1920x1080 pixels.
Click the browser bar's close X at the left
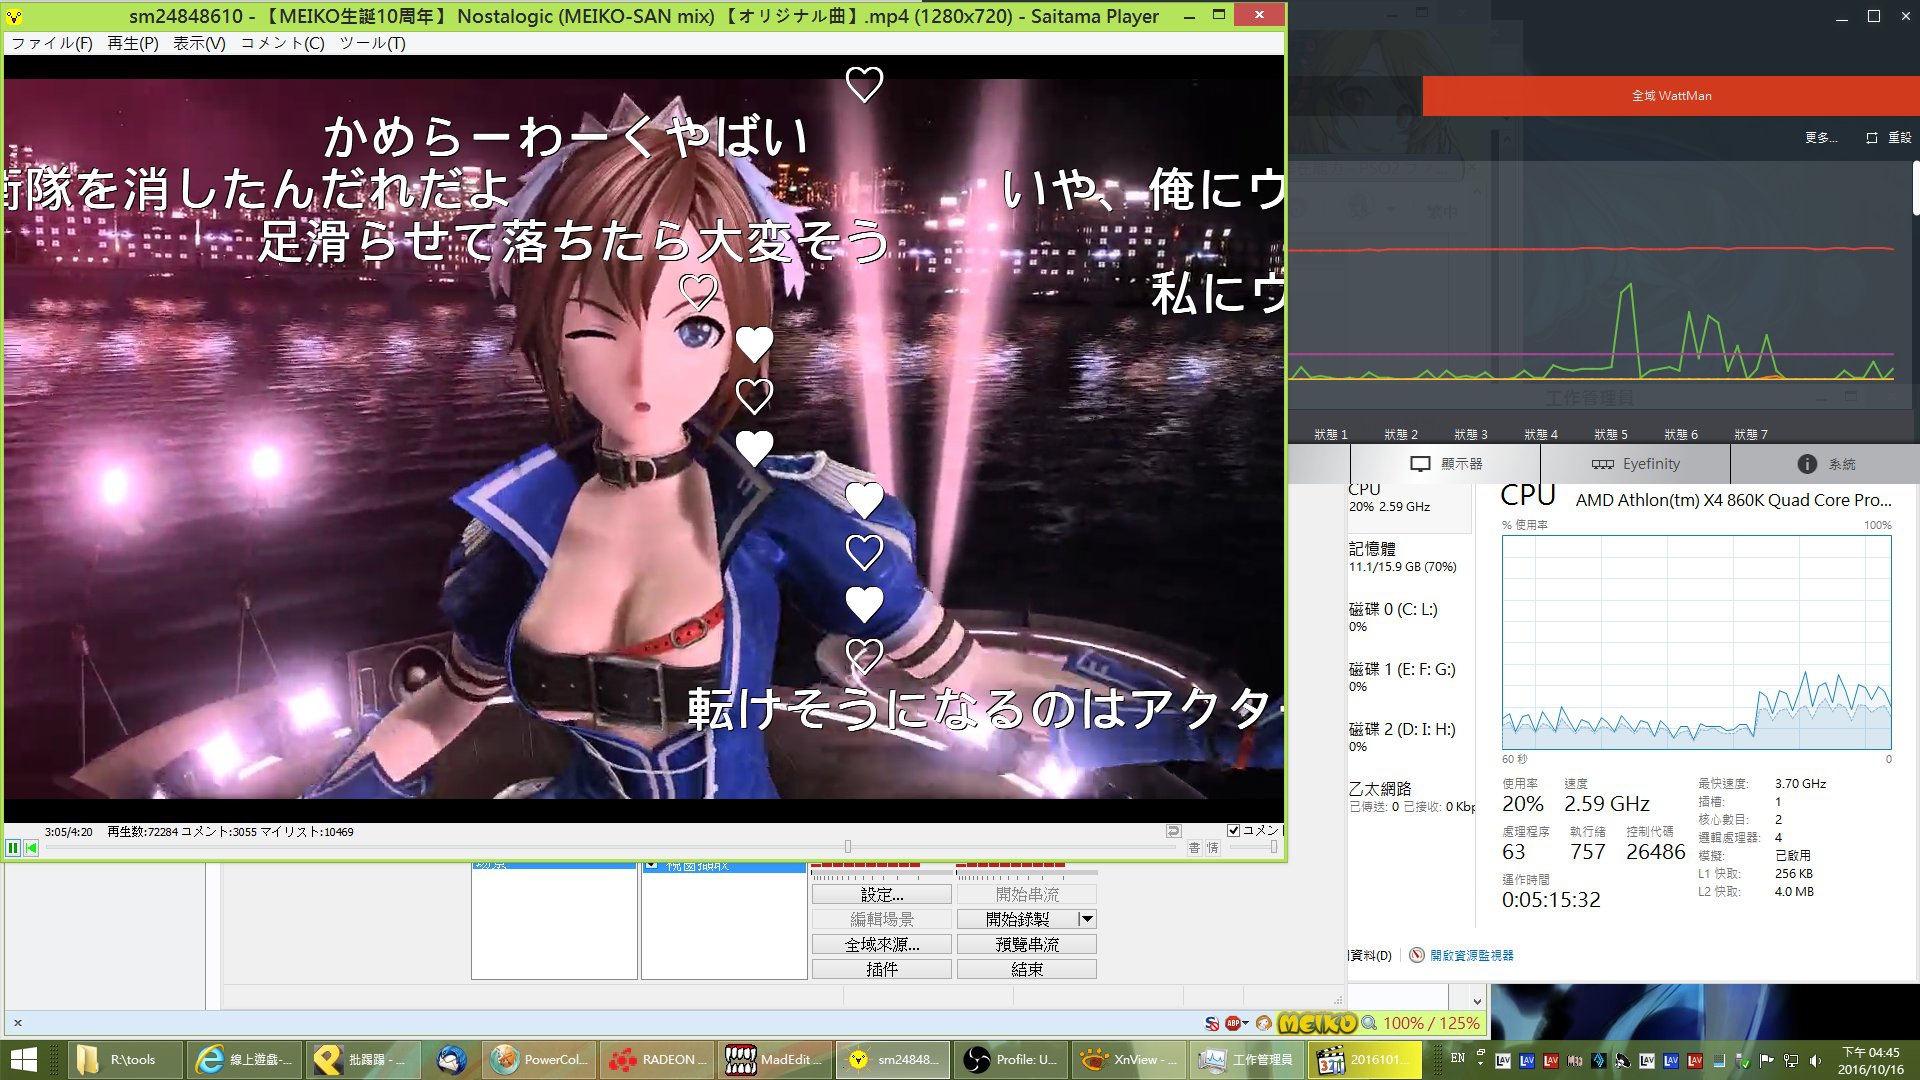(18, 1023)
